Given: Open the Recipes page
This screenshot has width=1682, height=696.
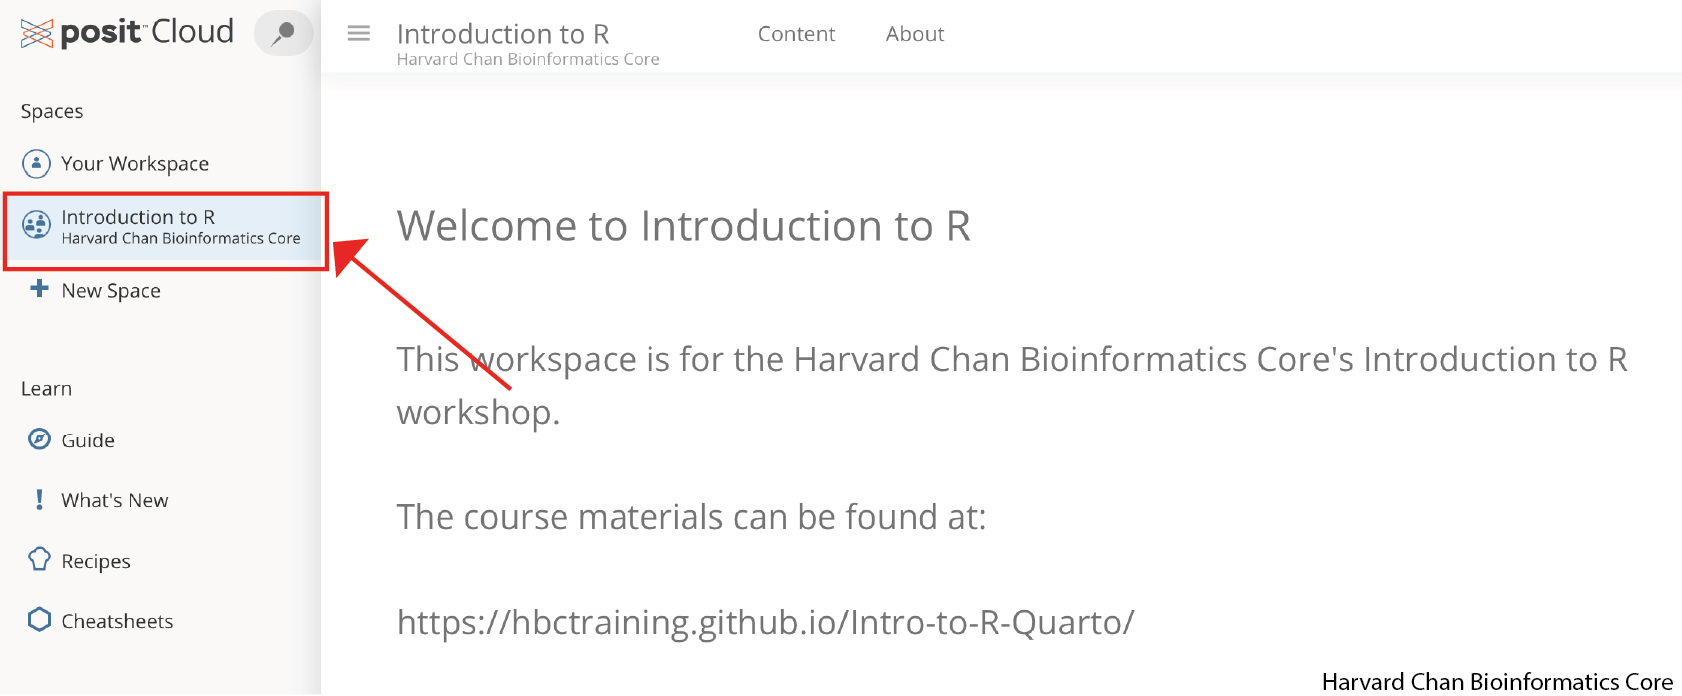Looking at the screenshot, I should point(96,561).
